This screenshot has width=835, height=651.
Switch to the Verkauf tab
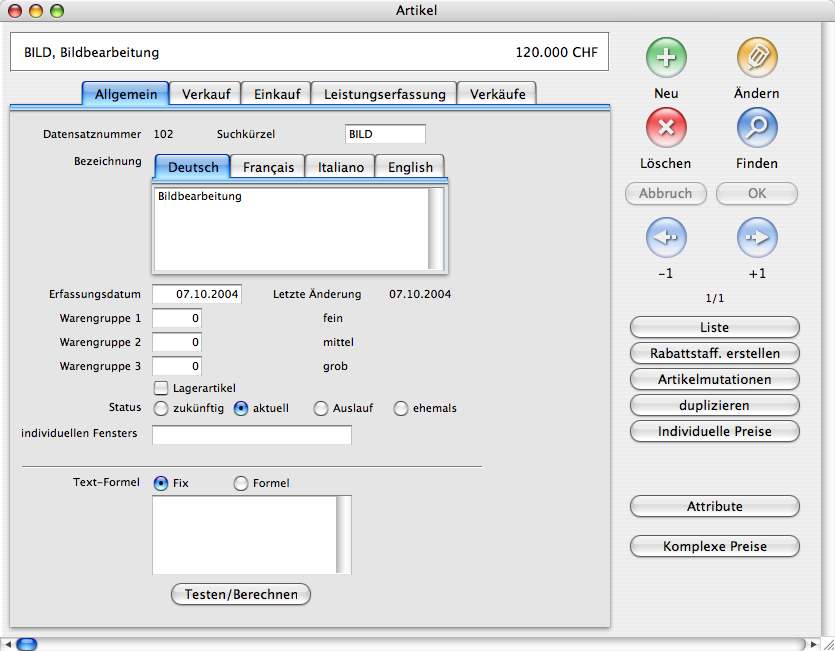click(x=206, y=94)
